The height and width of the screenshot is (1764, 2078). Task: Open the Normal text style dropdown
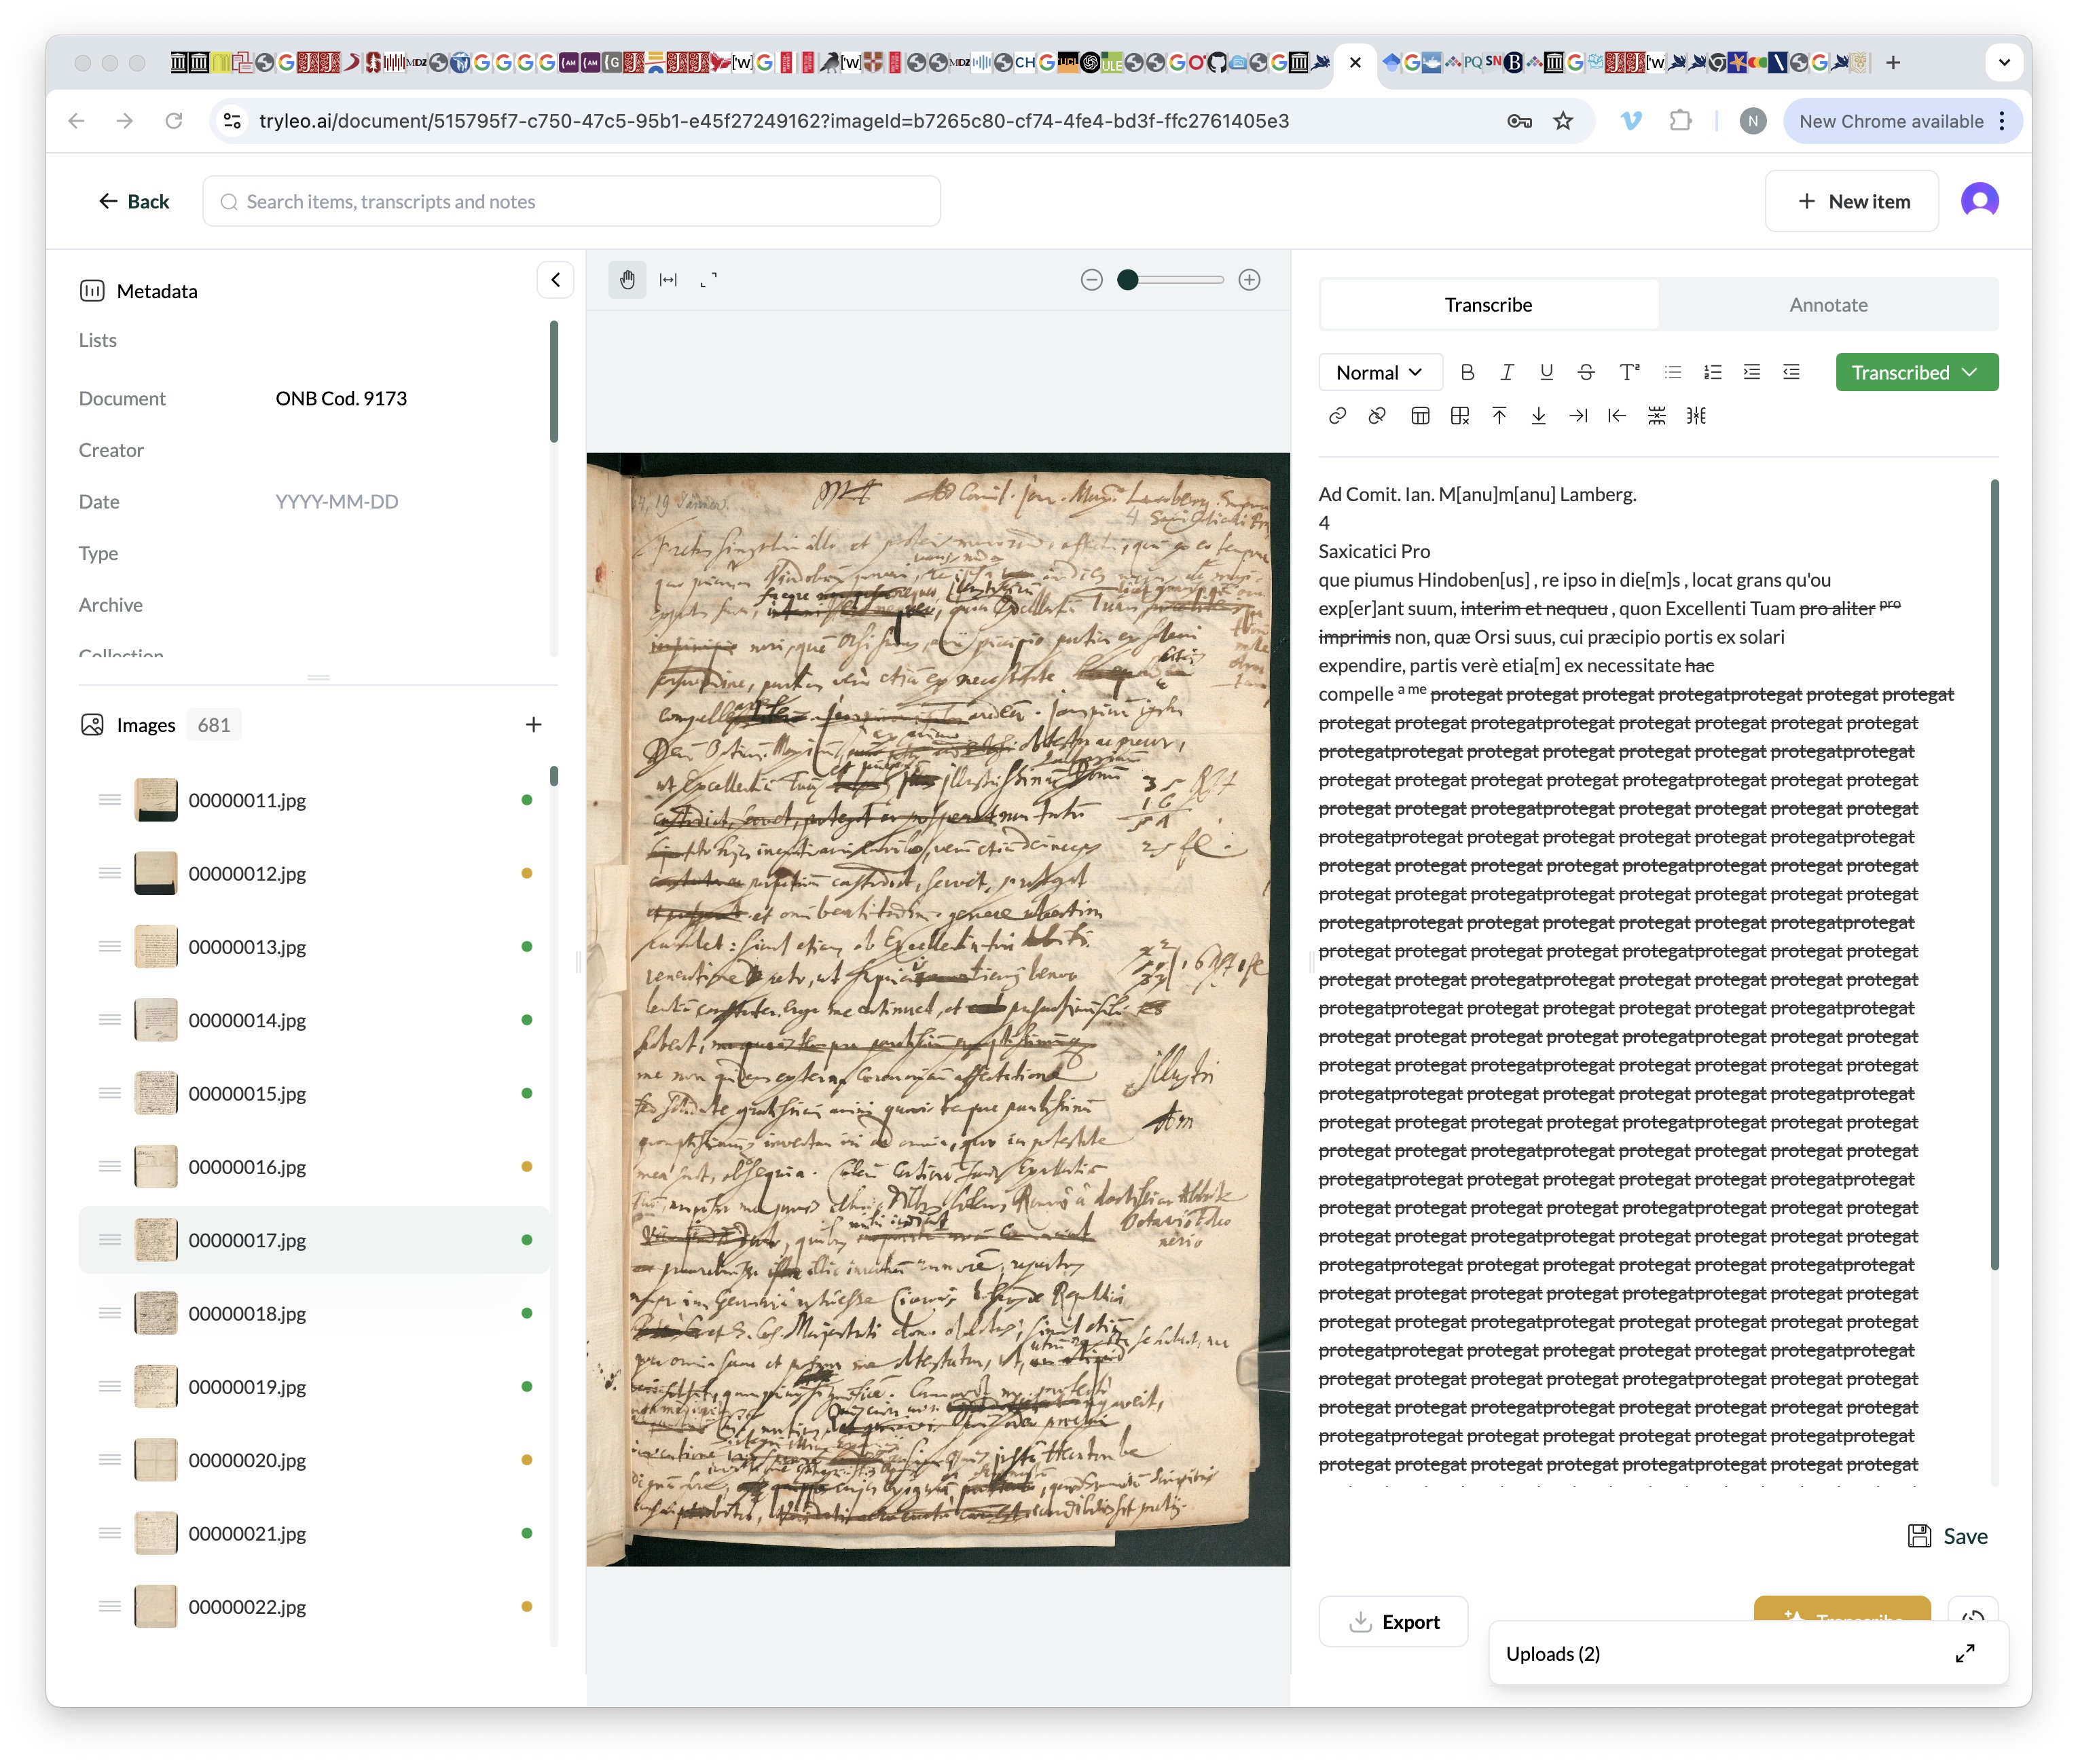(x=1379, y=373)
